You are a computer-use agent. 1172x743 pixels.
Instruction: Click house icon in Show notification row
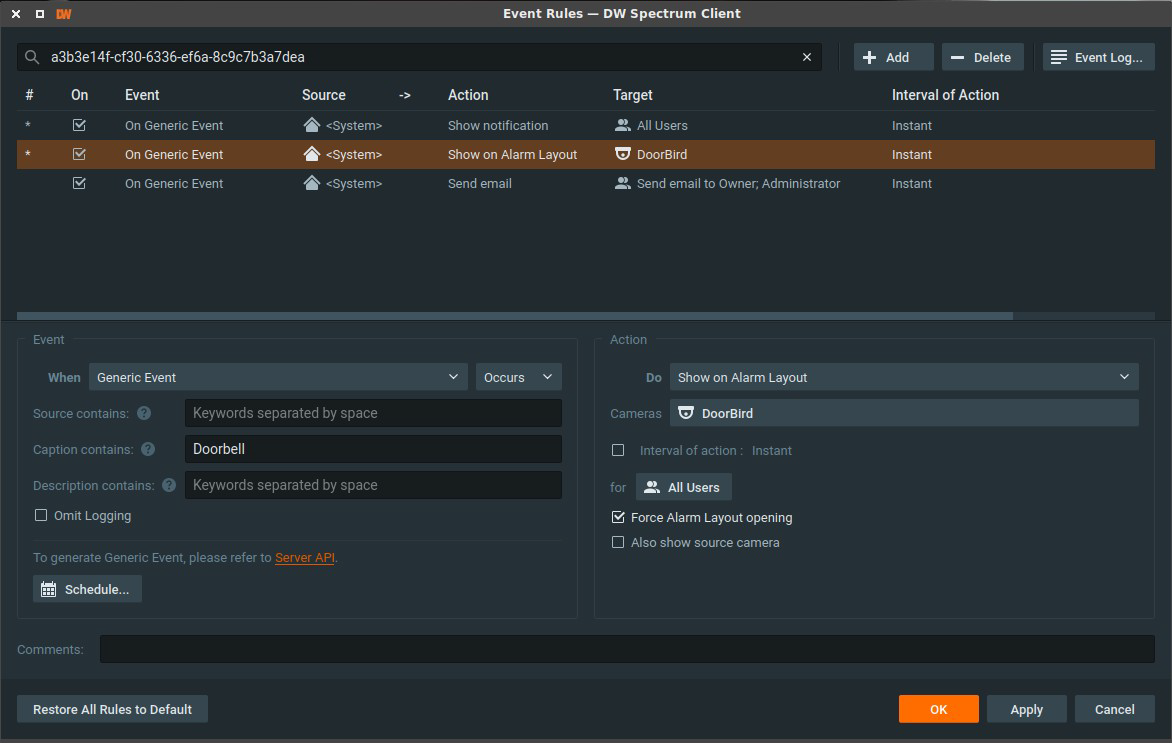(x=312, y=125)
